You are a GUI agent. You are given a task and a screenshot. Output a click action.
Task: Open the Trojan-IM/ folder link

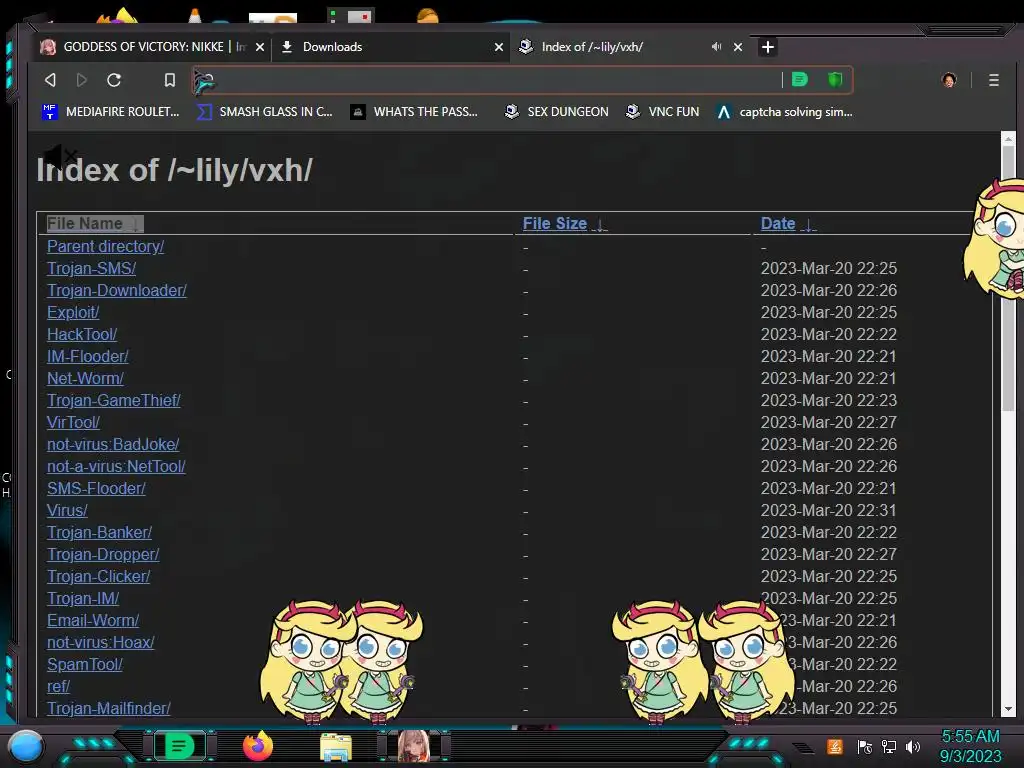tap(83, 598)
